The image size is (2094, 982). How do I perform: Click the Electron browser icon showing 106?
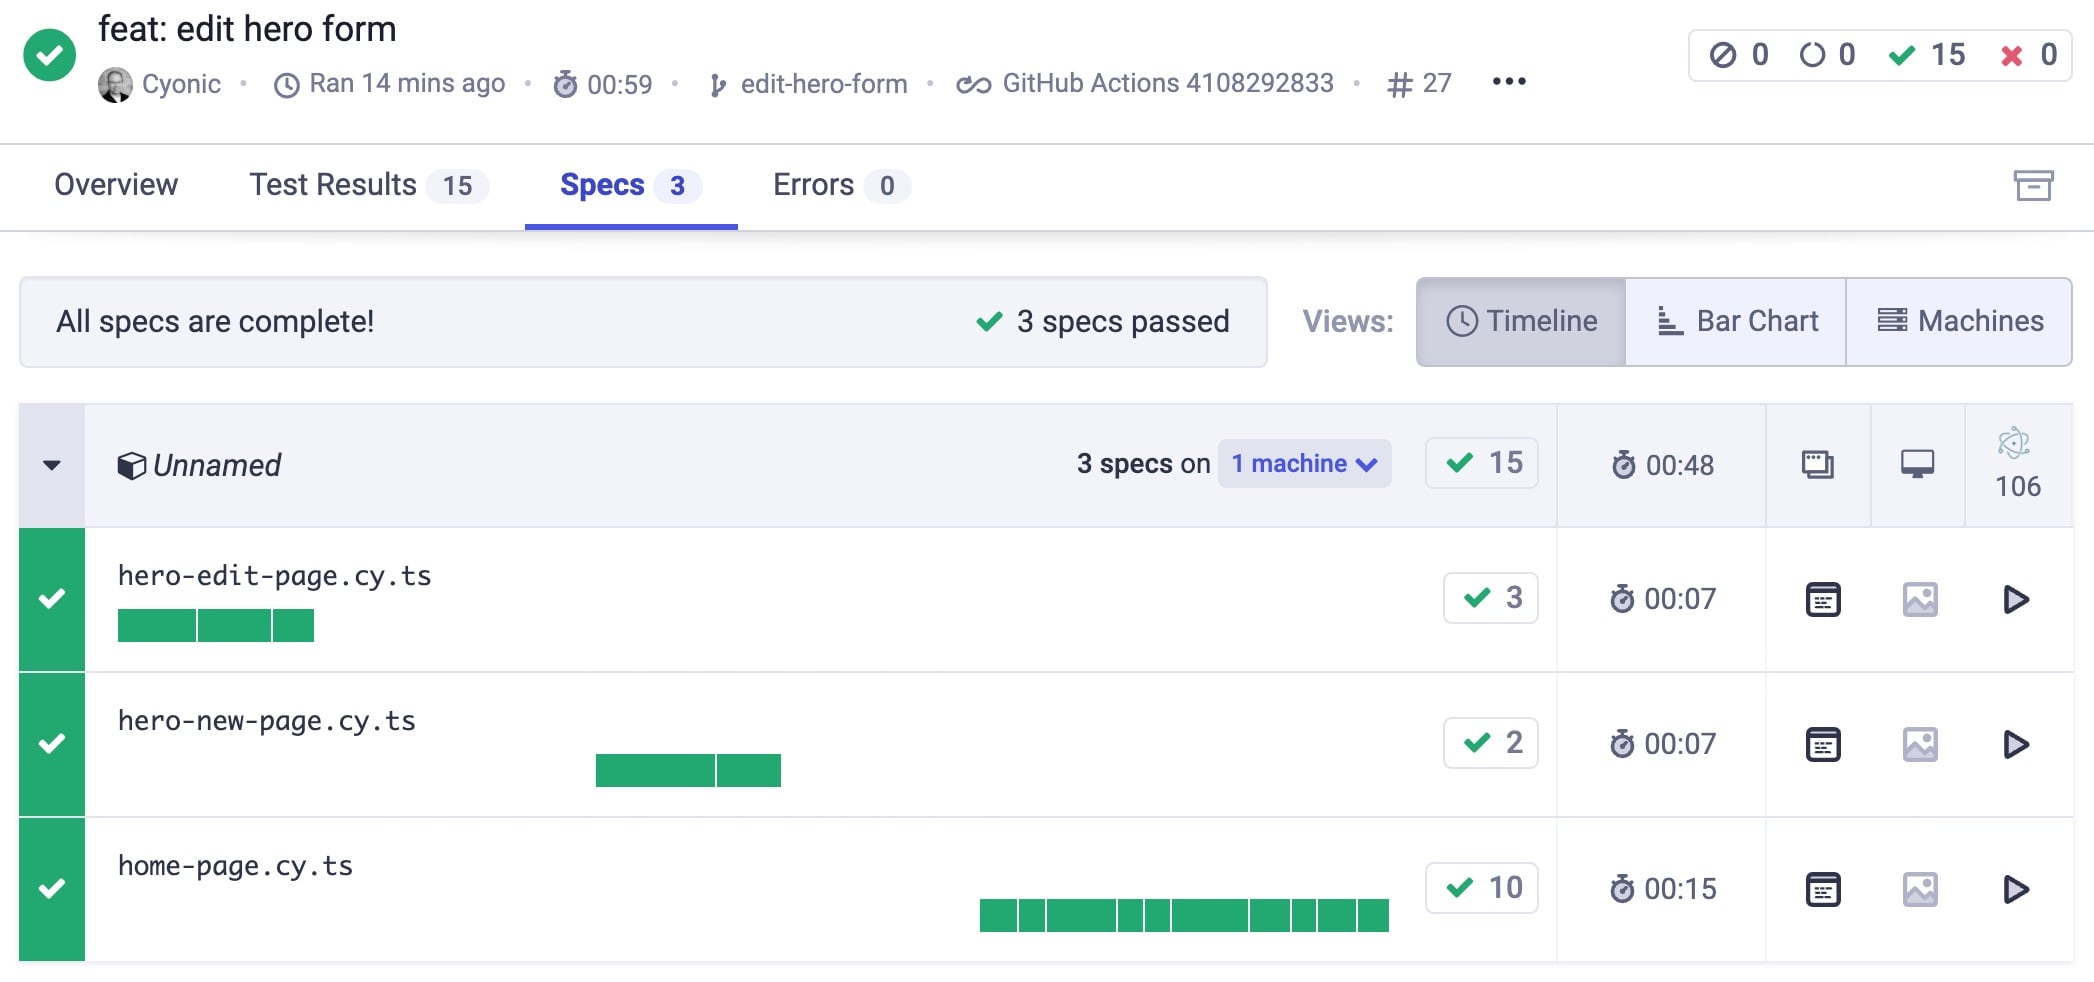(2016, 464)
